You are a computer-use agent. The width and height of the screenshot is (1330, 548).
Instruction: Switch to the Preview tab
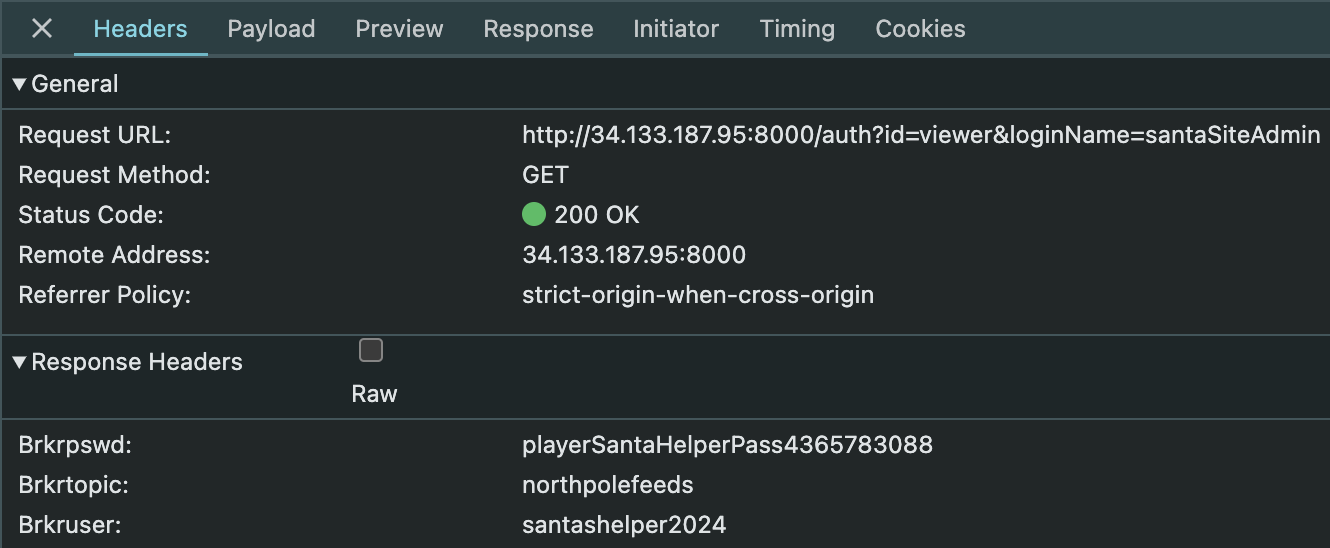pyautogui.click(x=399, y=29)
